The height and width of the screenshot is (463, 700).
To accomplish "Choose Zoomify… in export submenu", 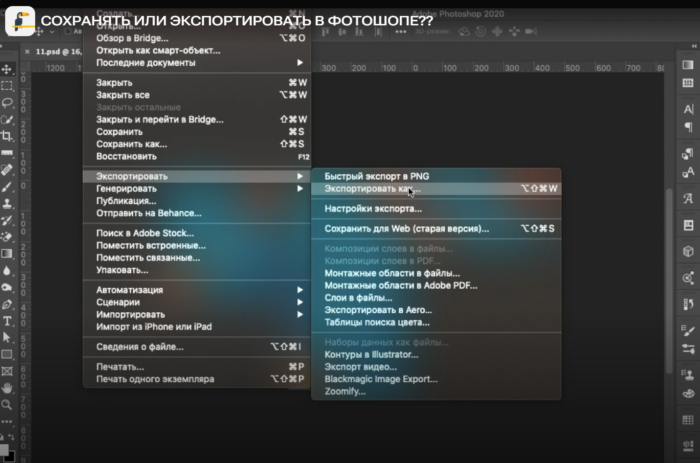I will [436, 391].
